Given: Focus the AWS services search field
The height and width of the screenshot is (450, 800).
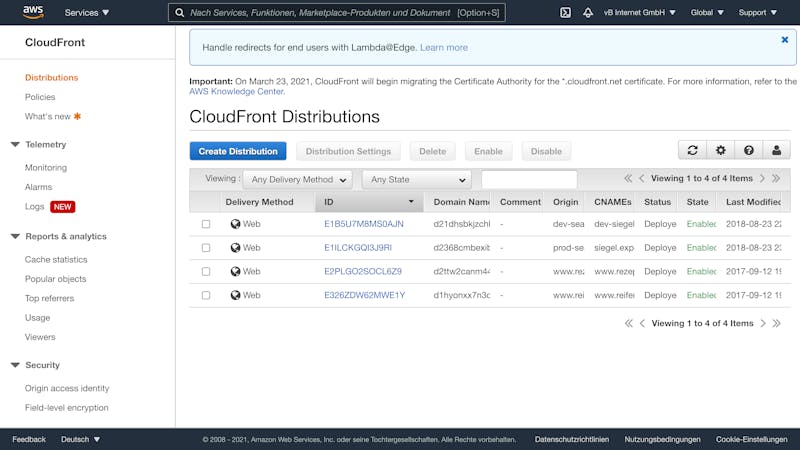Looking at the screenshot, I should pyautogui.click(x=337, y=12).
